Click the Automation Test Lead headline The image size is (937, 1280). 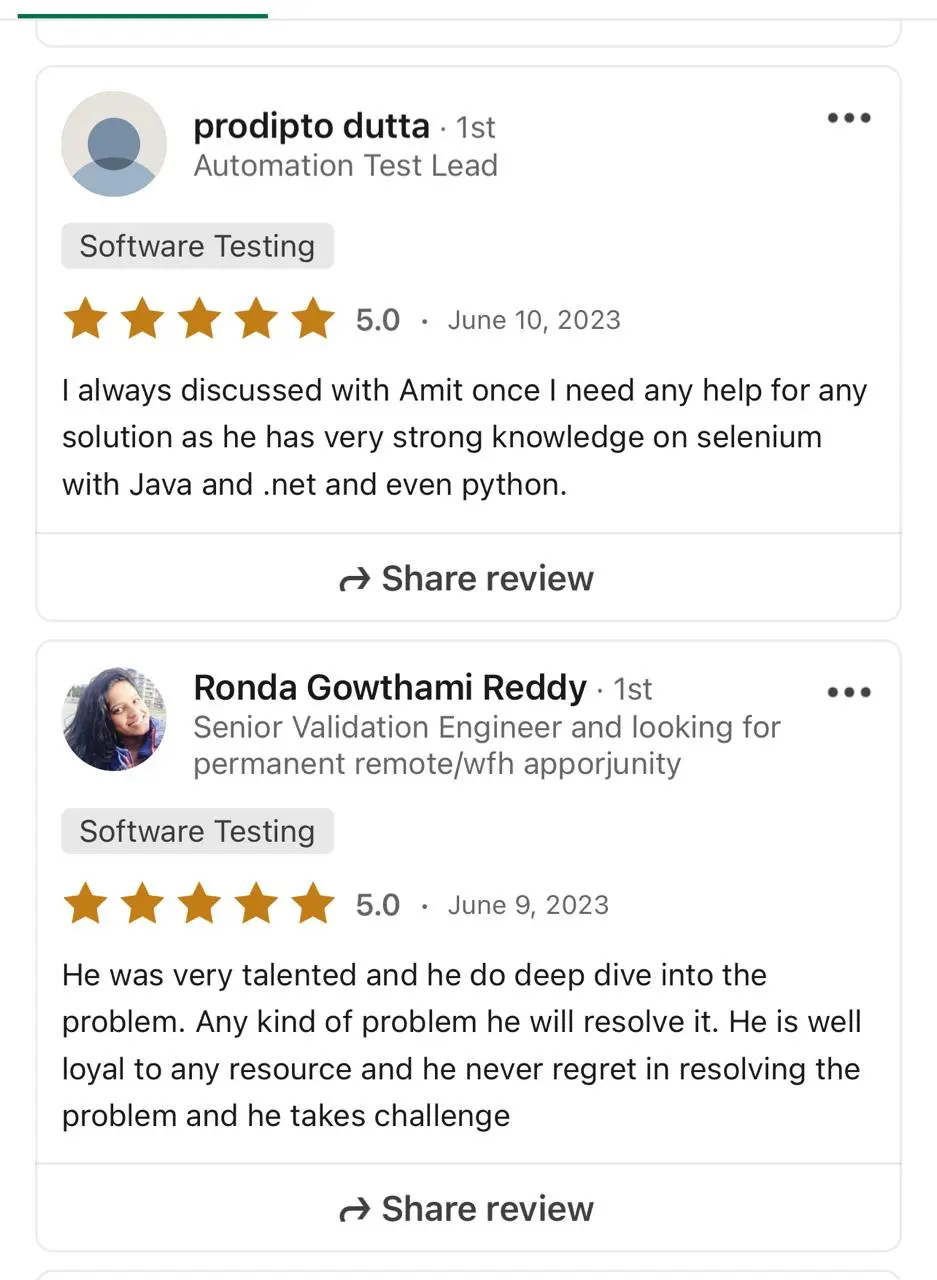click(345, 166)
